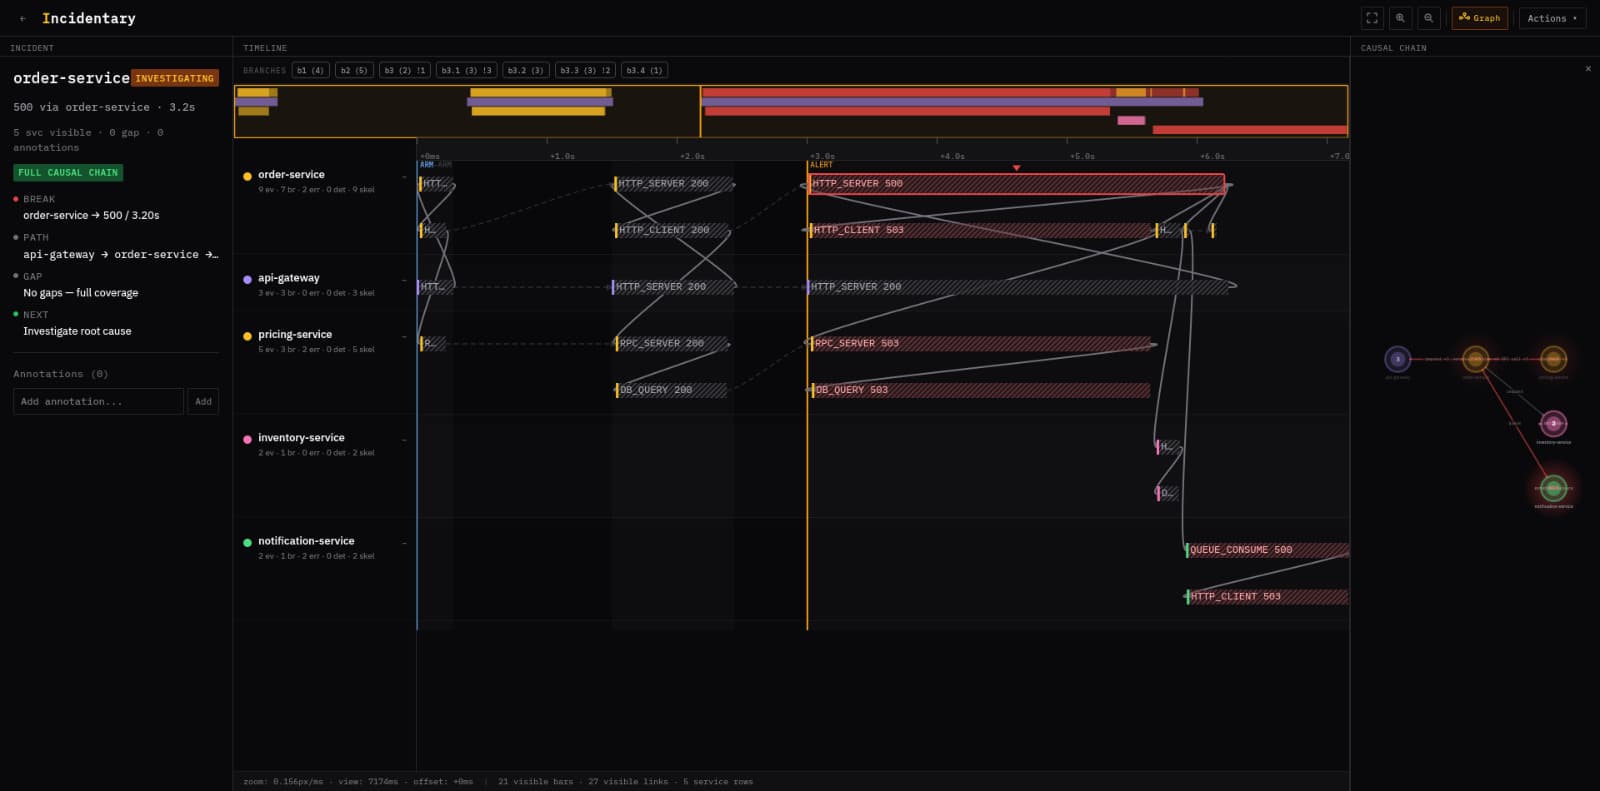Open the BREAK order-service 500 entry
The image size is (1600, 791).
[x=91, y=215]
